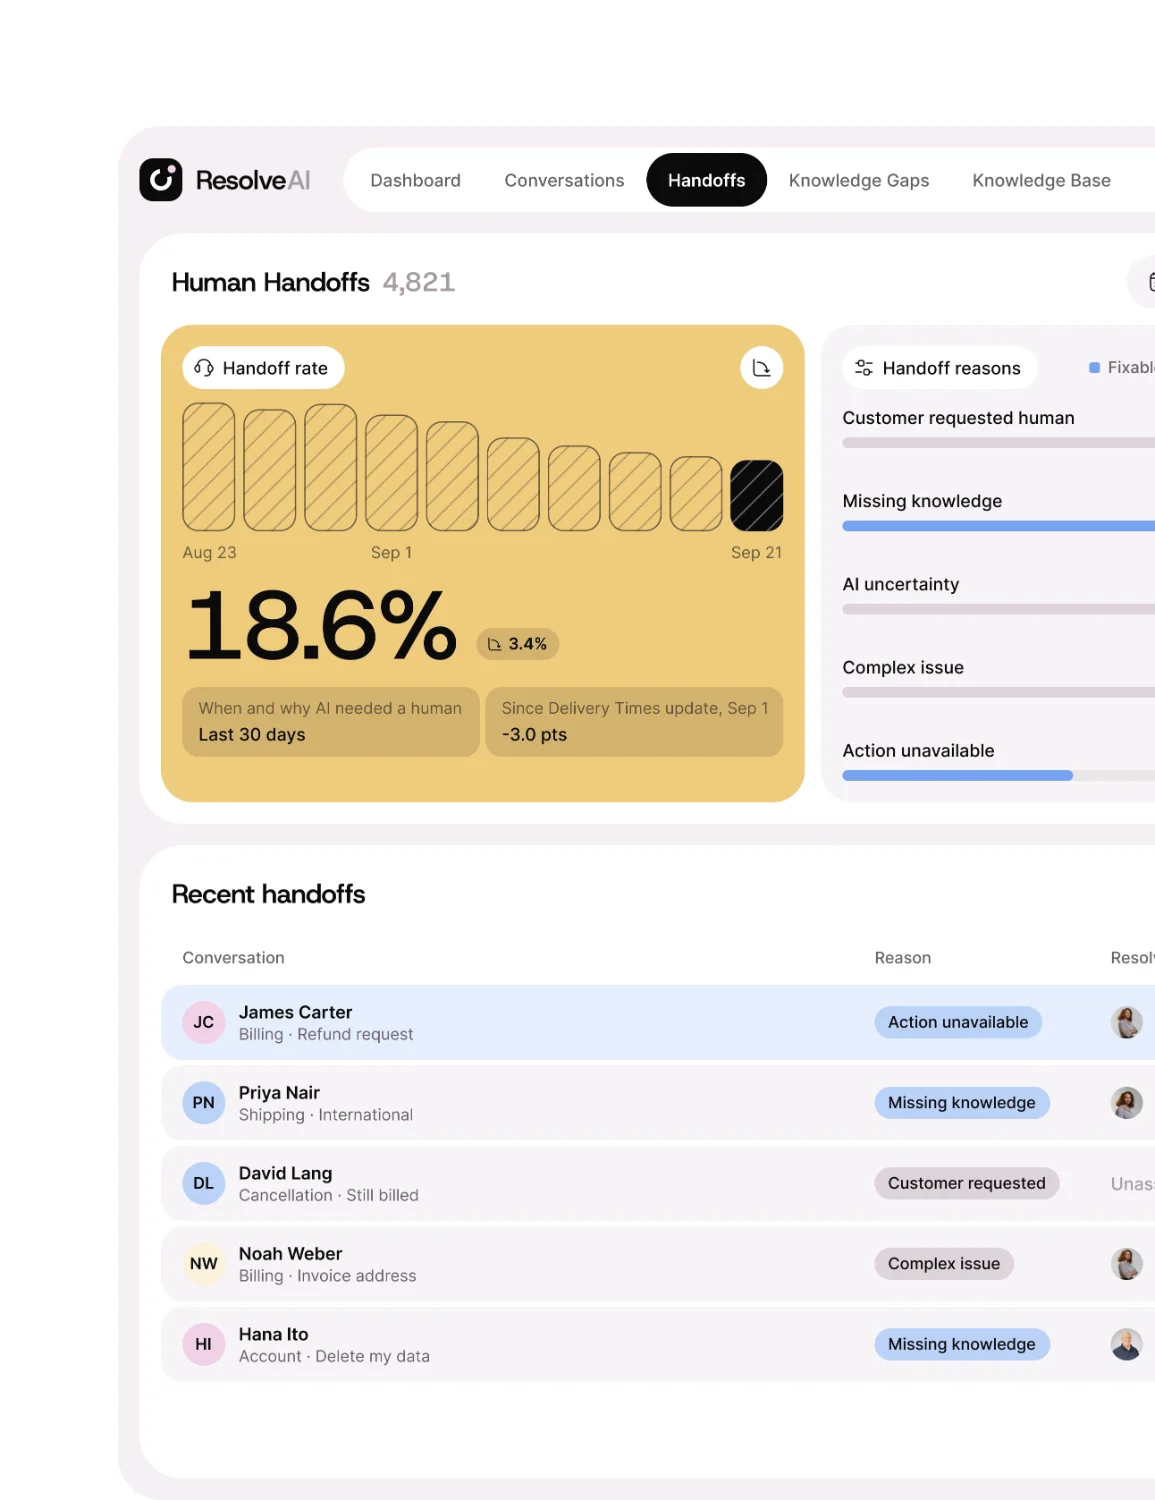Screen dimensions: 1155x1500
Task: Click the PN avatar
Action: [x=203, y=1103]
